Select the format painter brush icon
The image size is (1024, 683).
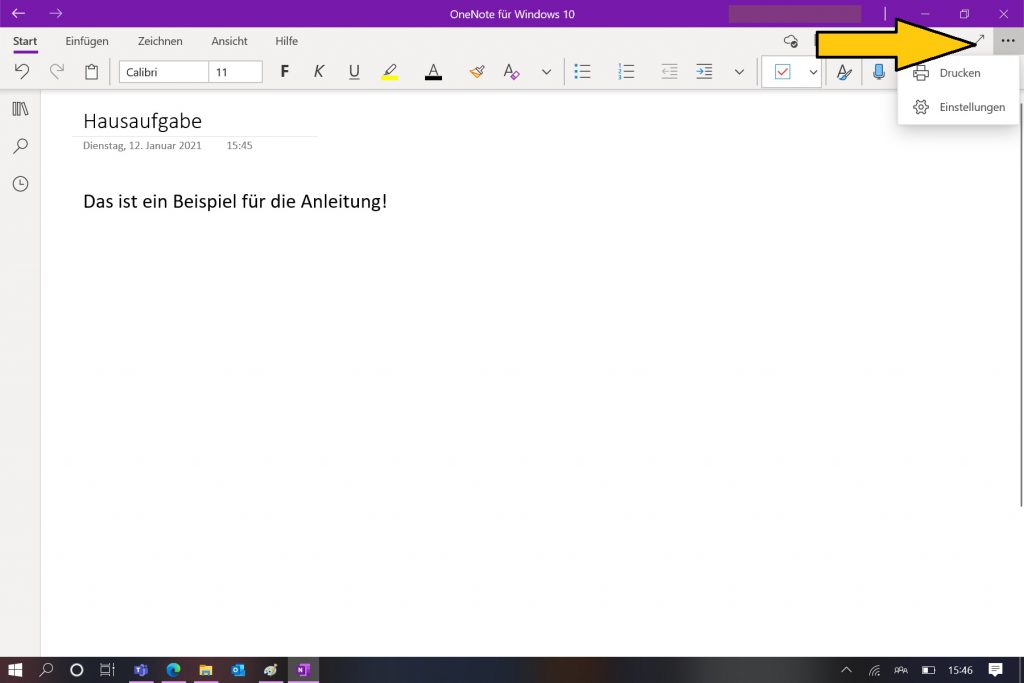tap(477, 72)
